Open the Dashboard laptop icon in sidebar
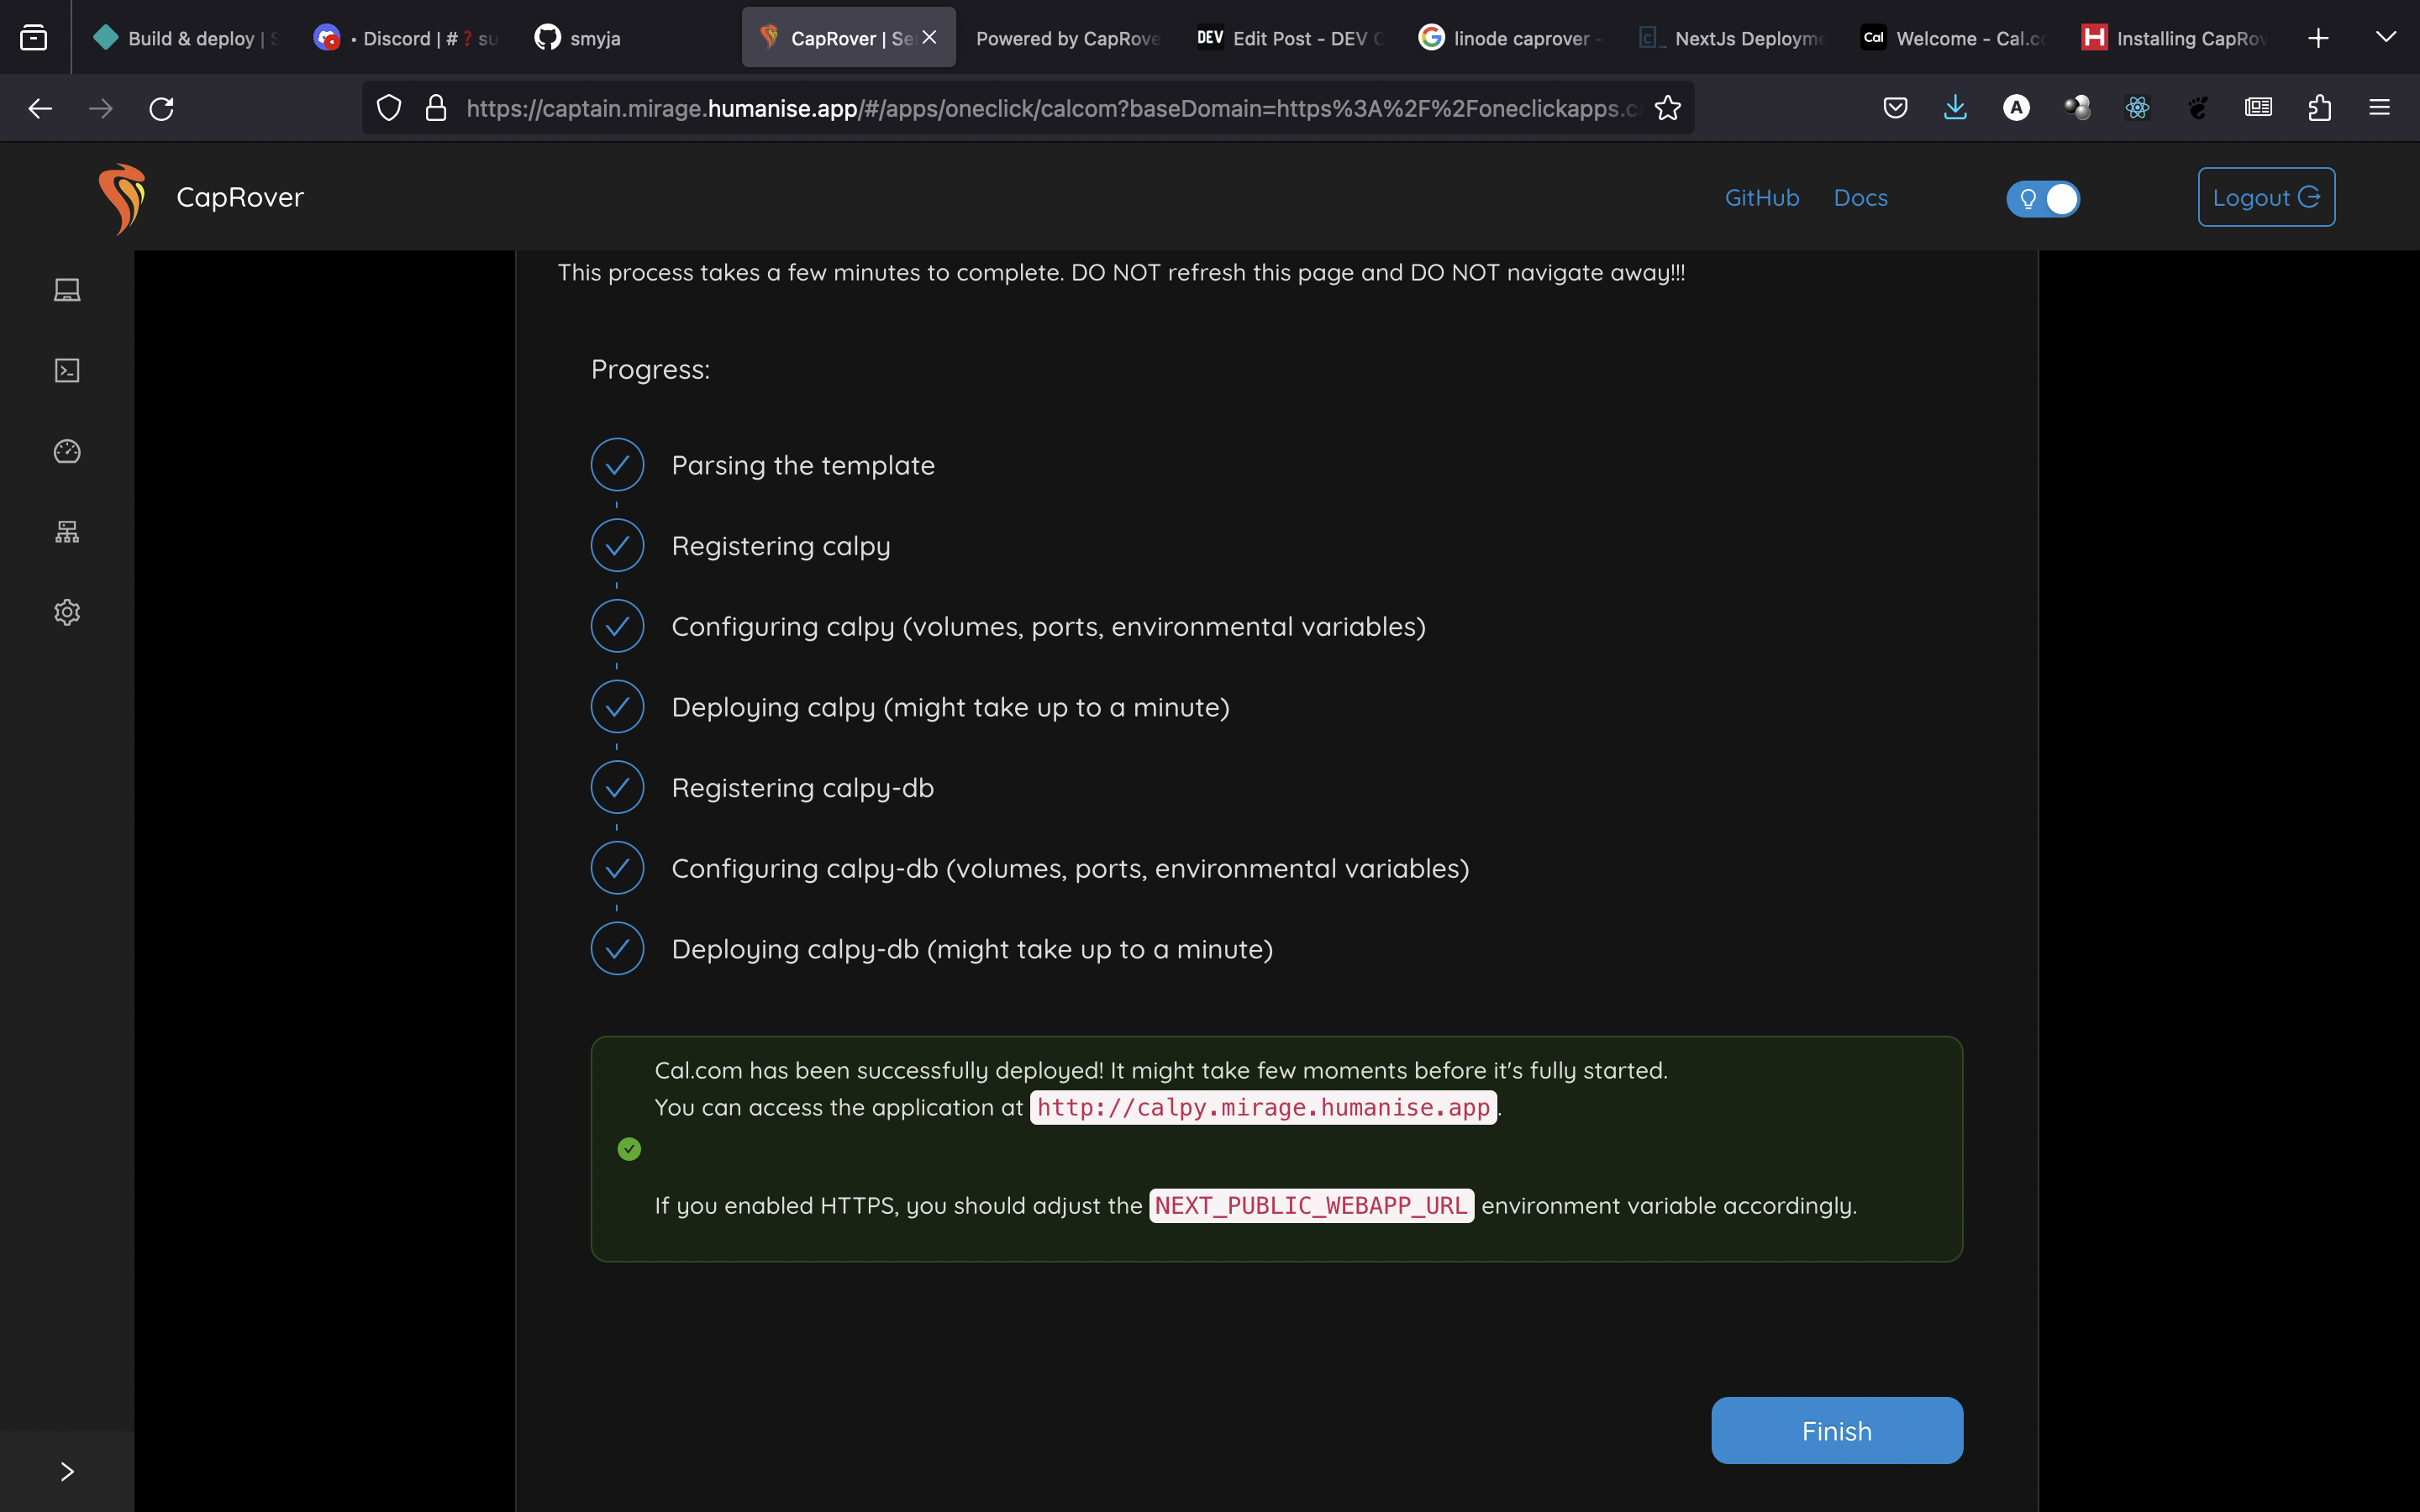The image size is (2420, 1512). [x=67, y=290]
